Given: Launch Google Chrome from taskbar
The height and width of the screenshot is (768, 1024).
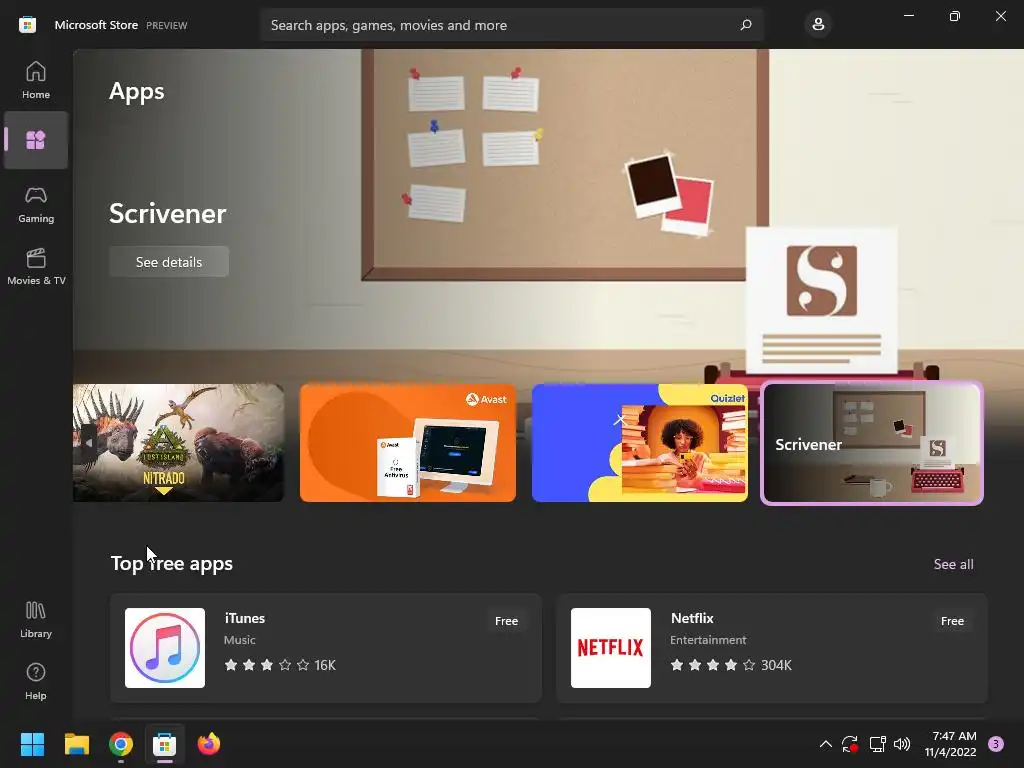Looking at the screenshot, I should pos(121,744).
